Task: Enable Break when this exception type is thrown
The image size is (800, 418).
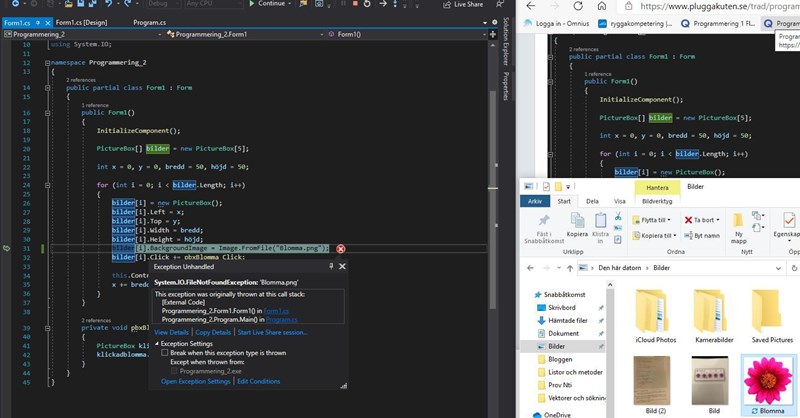Action: 165,352
